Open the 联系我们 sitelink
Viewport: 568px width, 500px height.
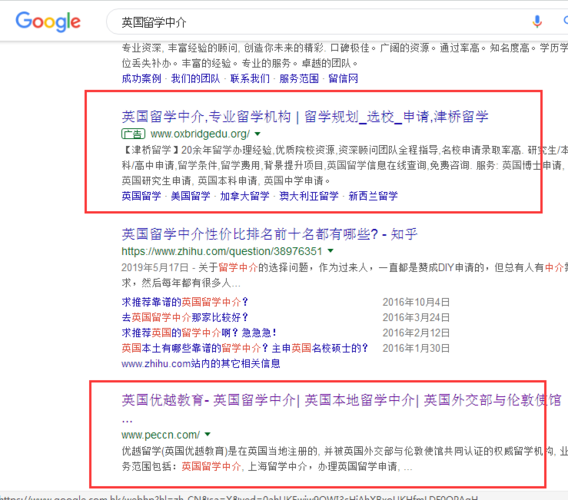(250, 79)
